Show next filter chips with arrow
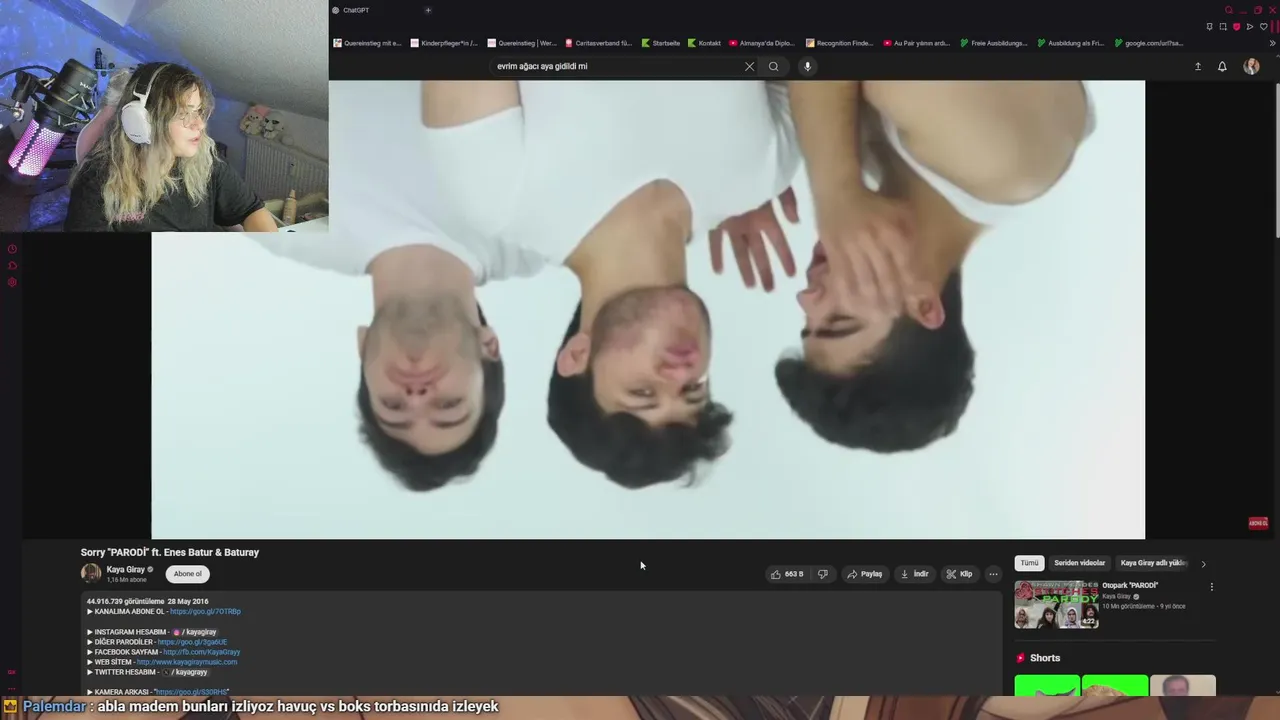The height and width of the screenshot is (720, 1280). (x=1203, y=564)
